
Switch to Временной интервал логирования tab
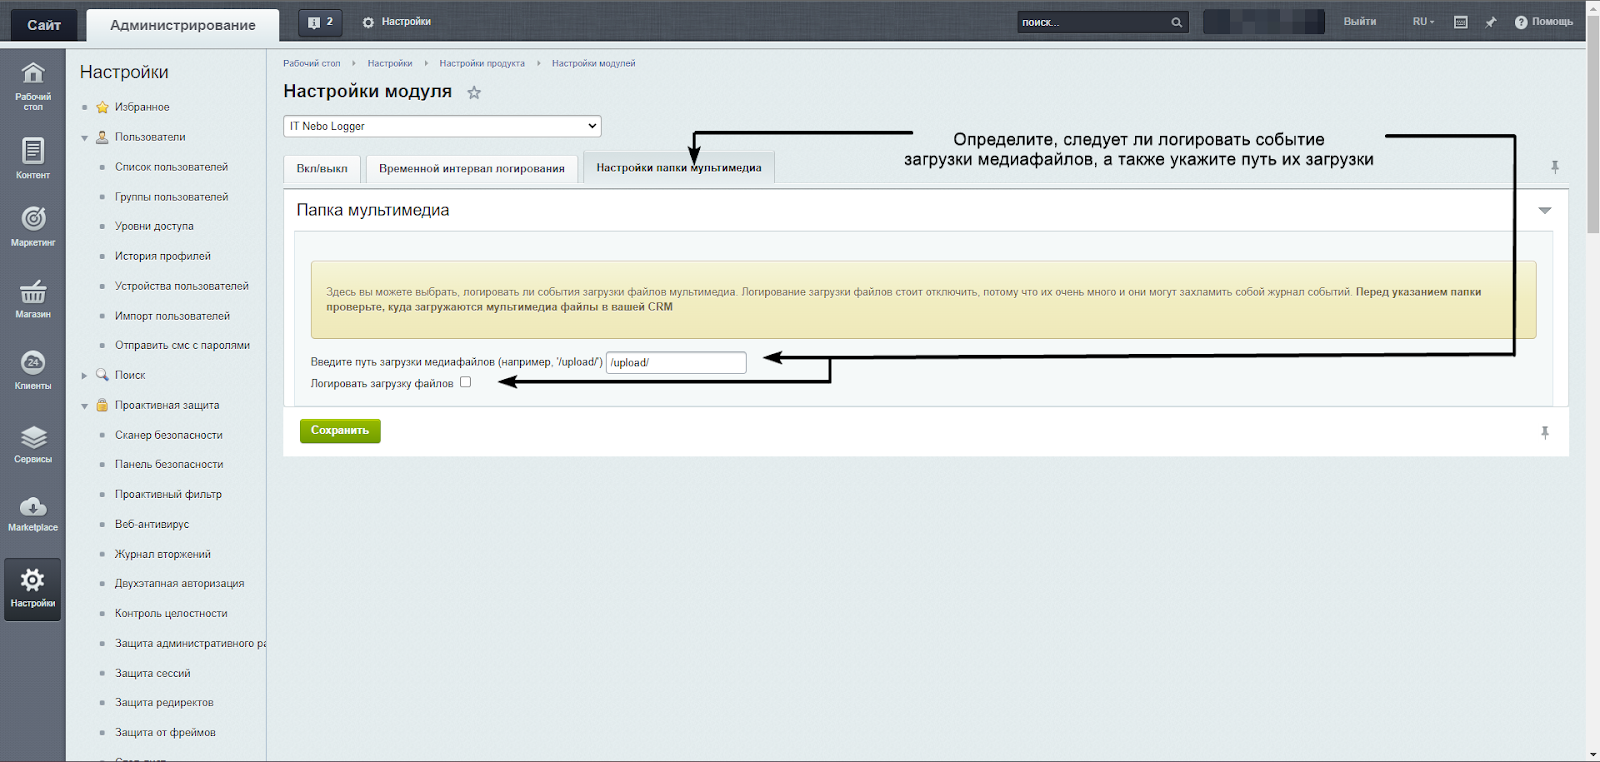(x=472, y=169)
